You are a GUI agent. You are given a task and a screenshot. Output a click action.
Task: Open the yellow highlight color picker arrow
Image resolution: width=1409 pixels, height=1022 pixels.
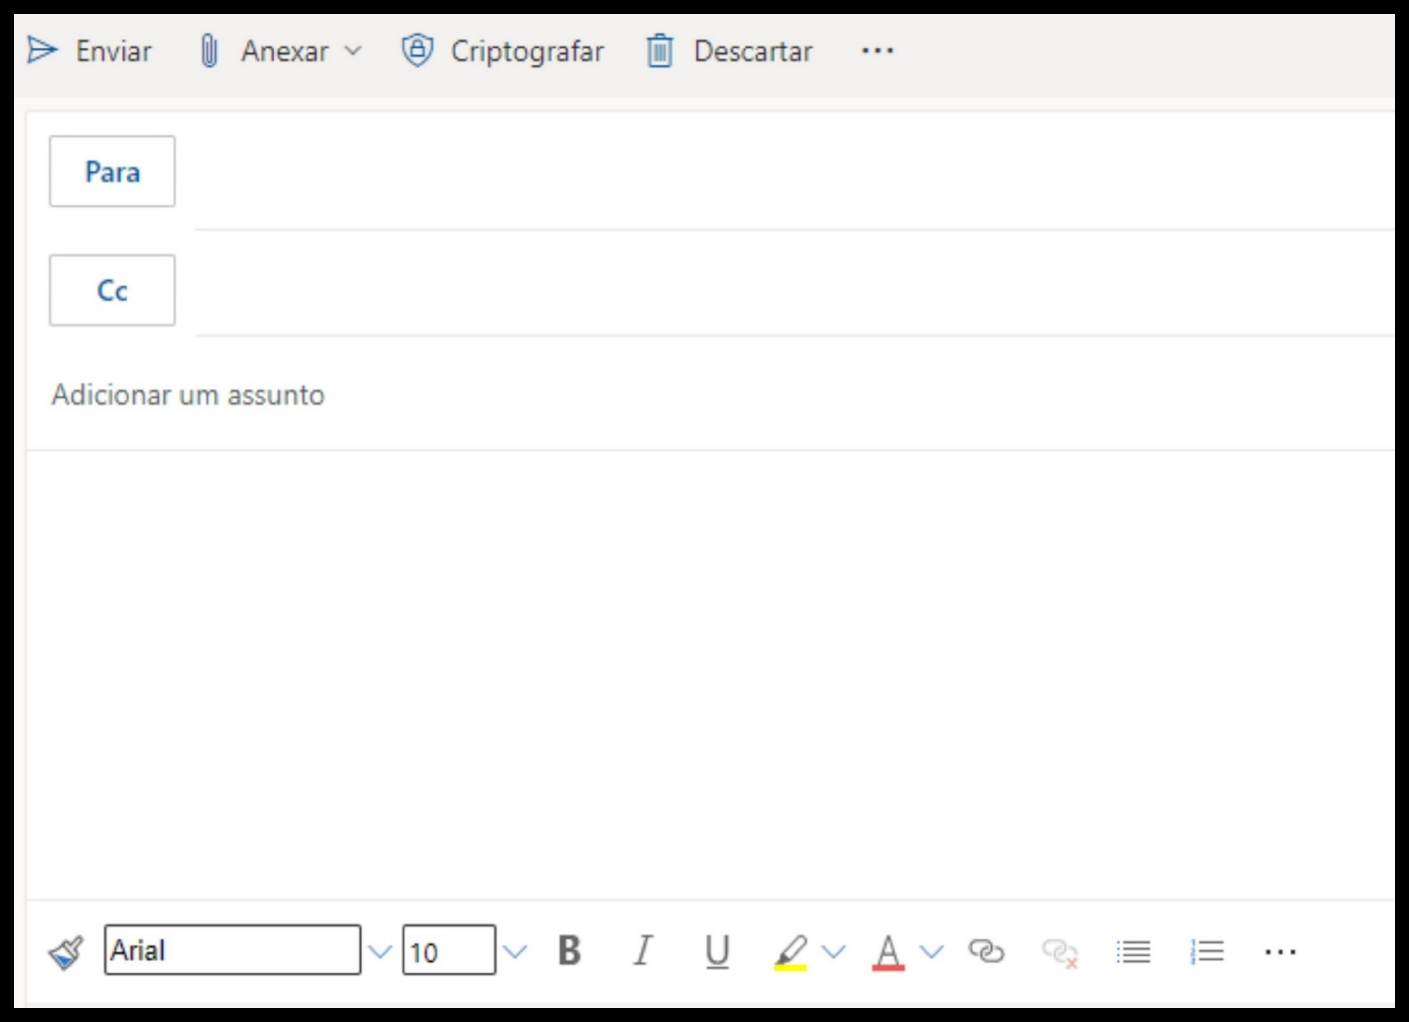coord(834,952)
